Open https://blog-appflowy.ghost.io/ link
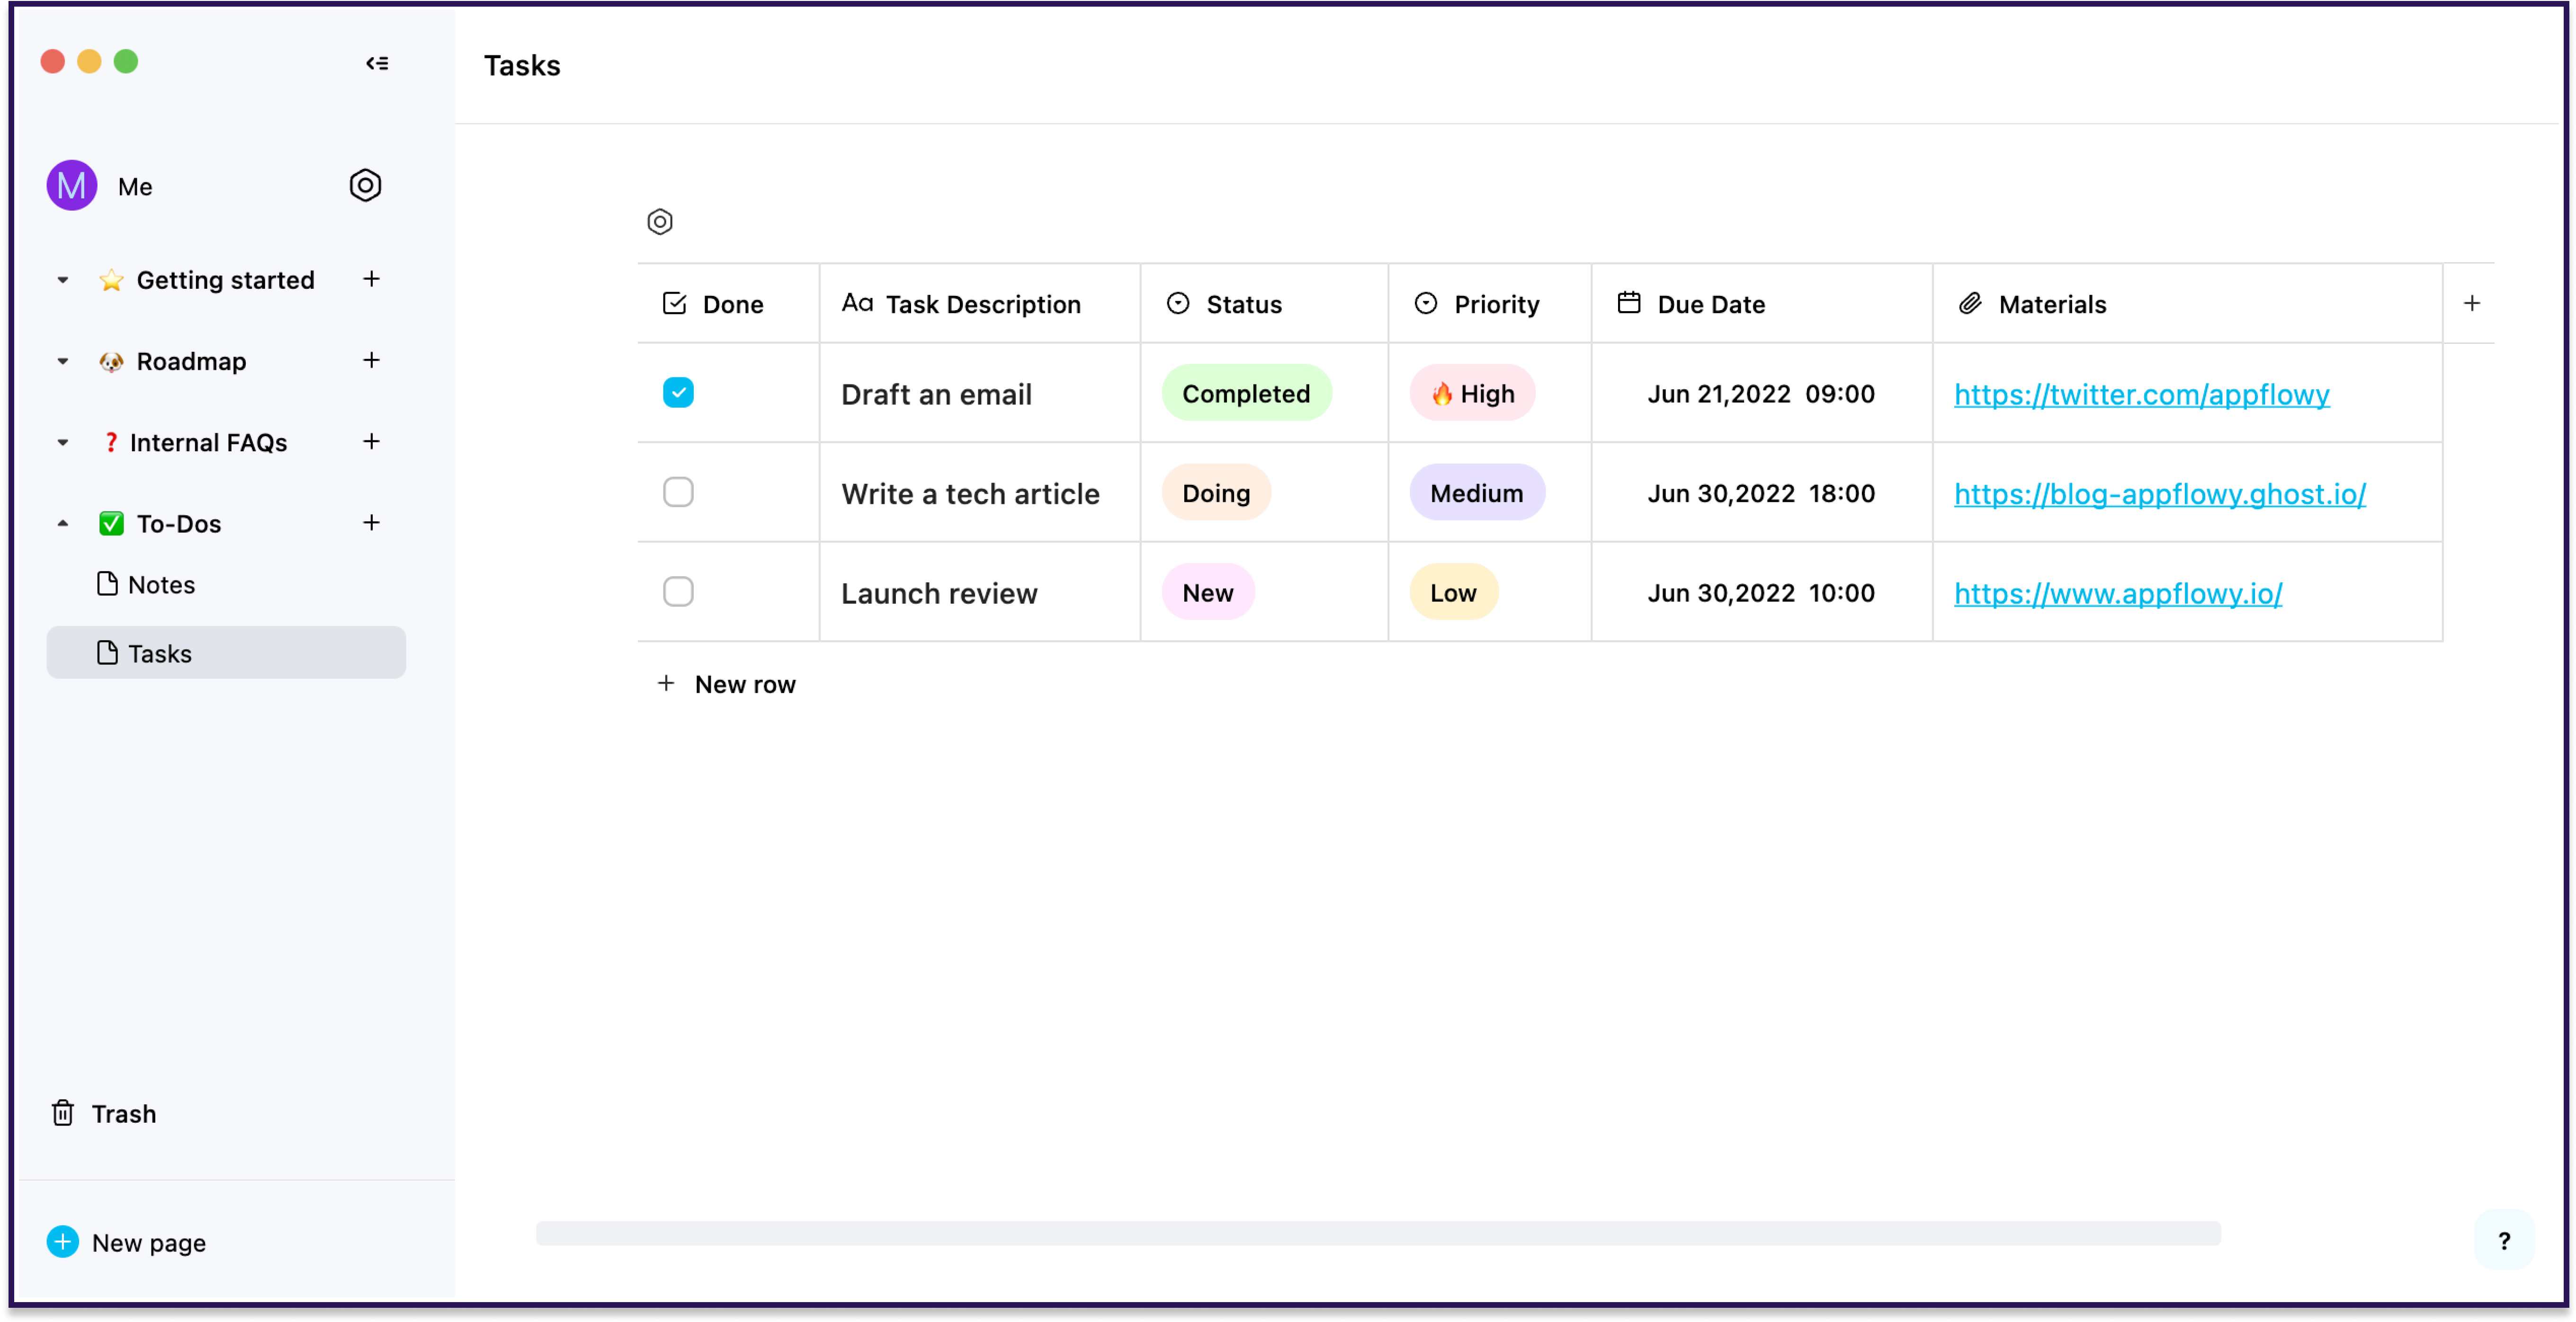The height and width of the screenshot is (1322, 2576). point(2160,492)
